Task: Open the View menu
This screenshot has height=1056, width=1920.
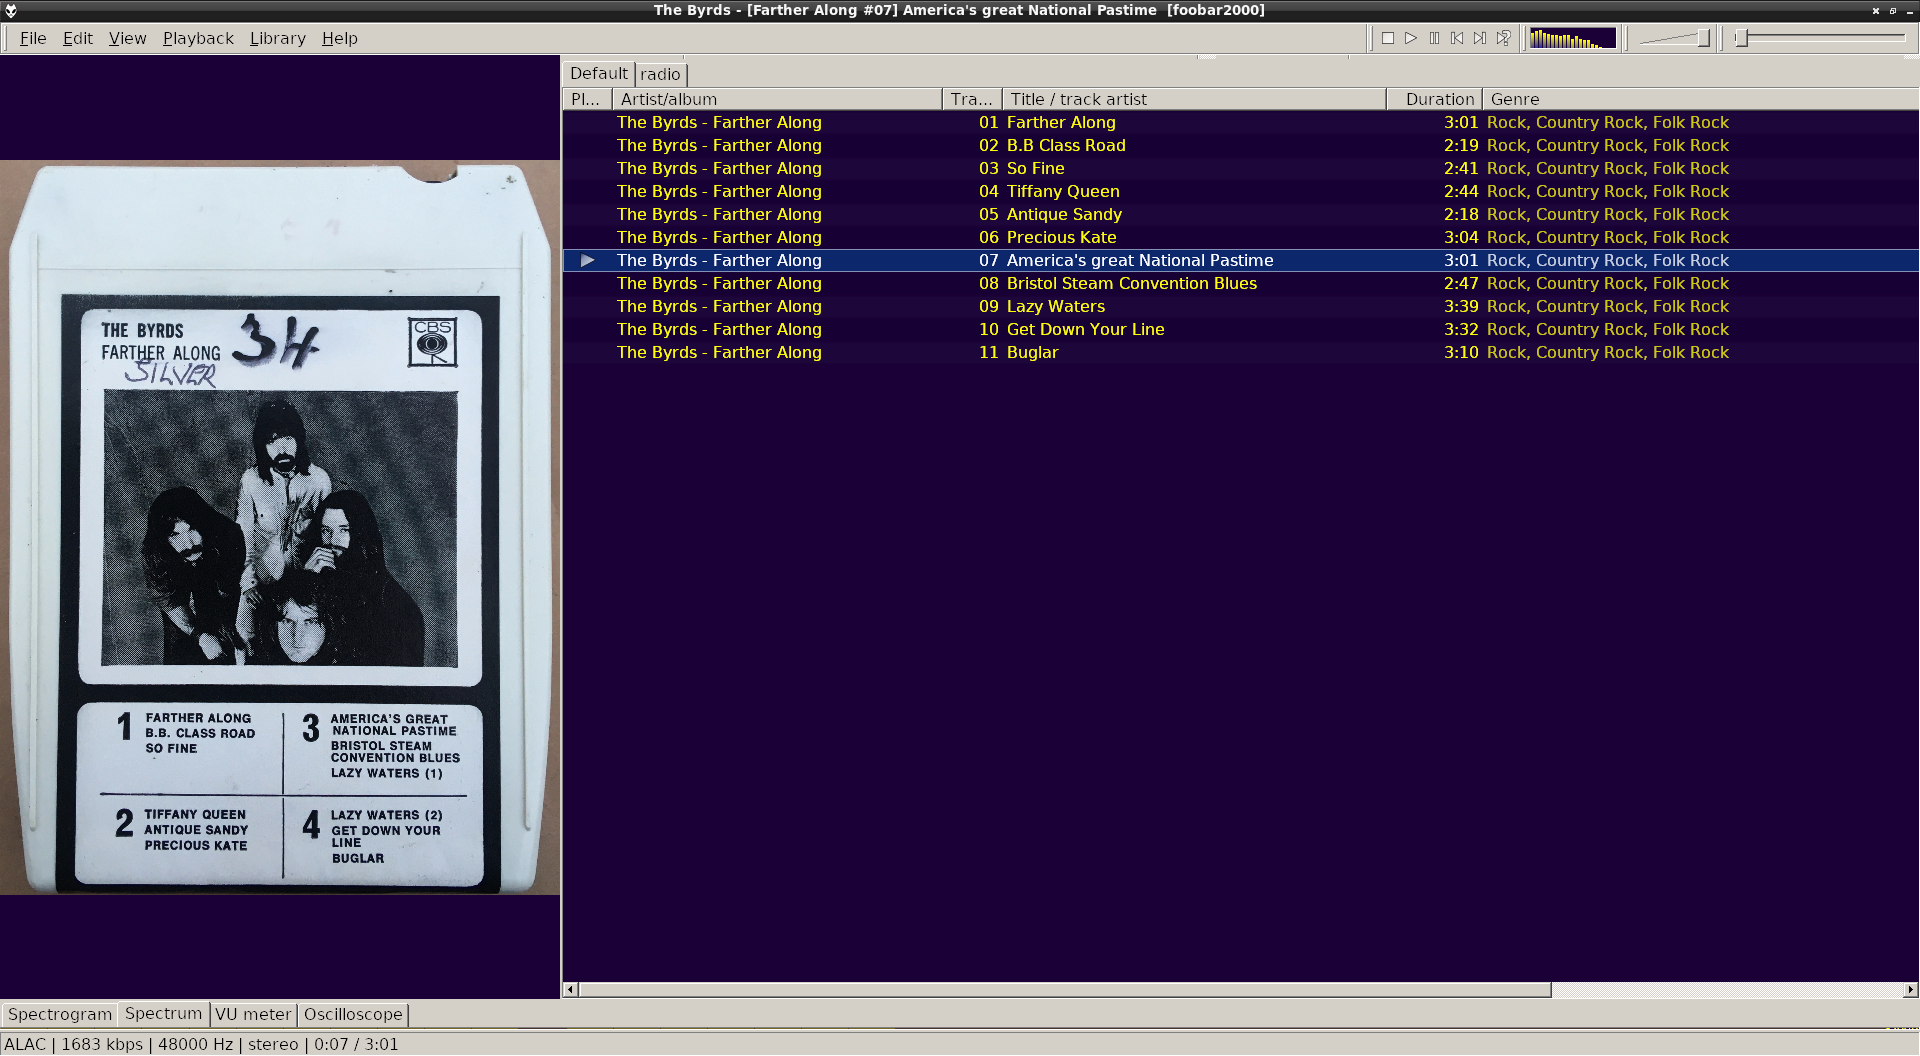Action: click(x=127, y=38)
